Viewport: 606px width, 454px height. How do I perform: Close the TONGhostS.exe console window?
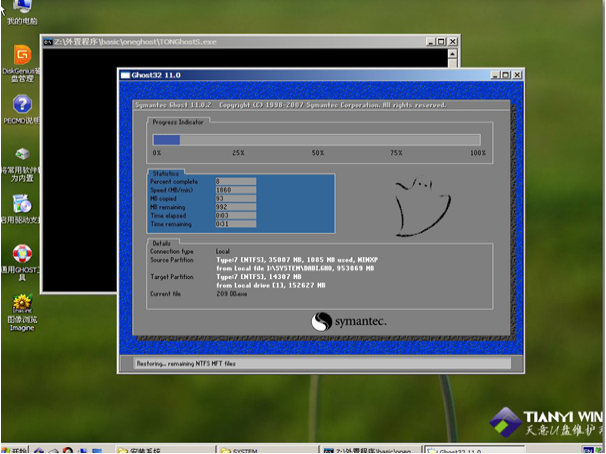click(x=454, y=42)
